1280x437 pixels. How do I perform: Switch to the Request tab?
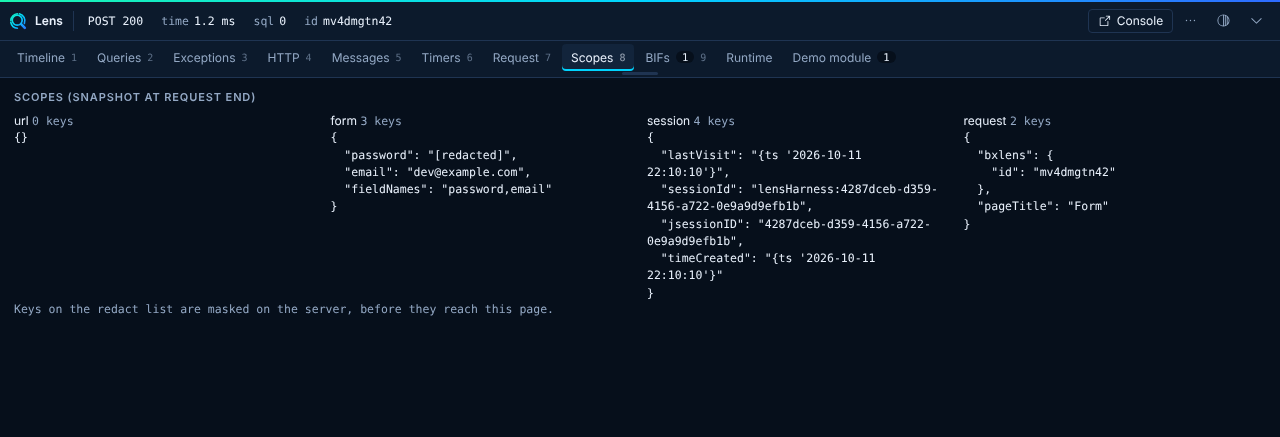tap(522, 58)
